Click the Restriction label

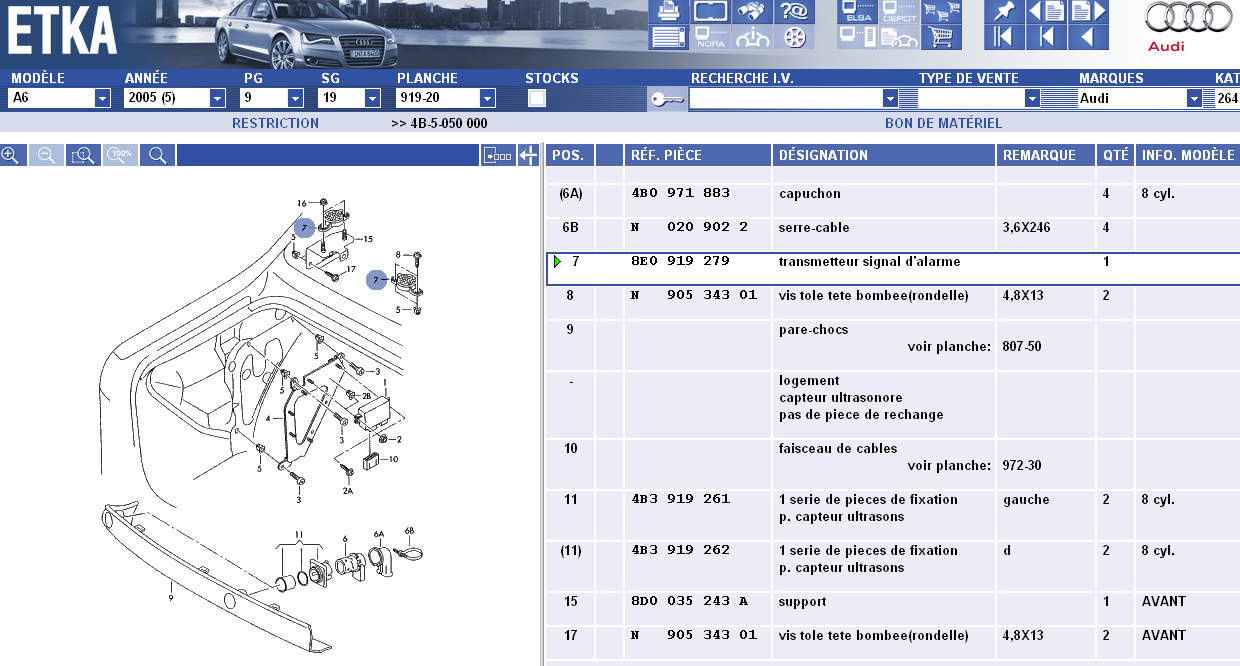click(275, 123)
